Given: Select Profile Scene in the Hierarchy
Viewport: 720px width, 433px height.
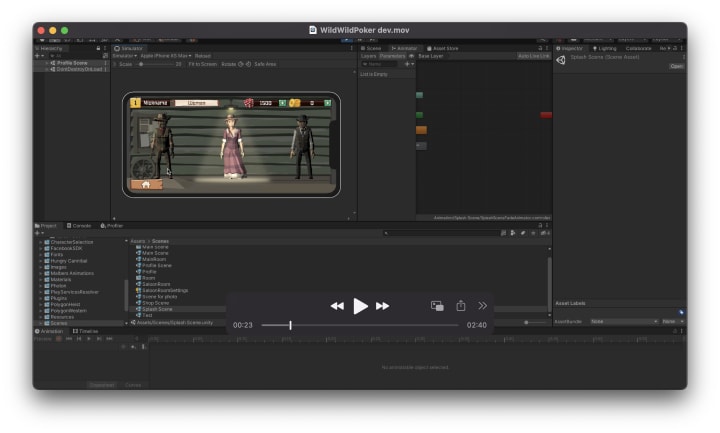Looking at the screenshot, I should (x=72, y=63).
